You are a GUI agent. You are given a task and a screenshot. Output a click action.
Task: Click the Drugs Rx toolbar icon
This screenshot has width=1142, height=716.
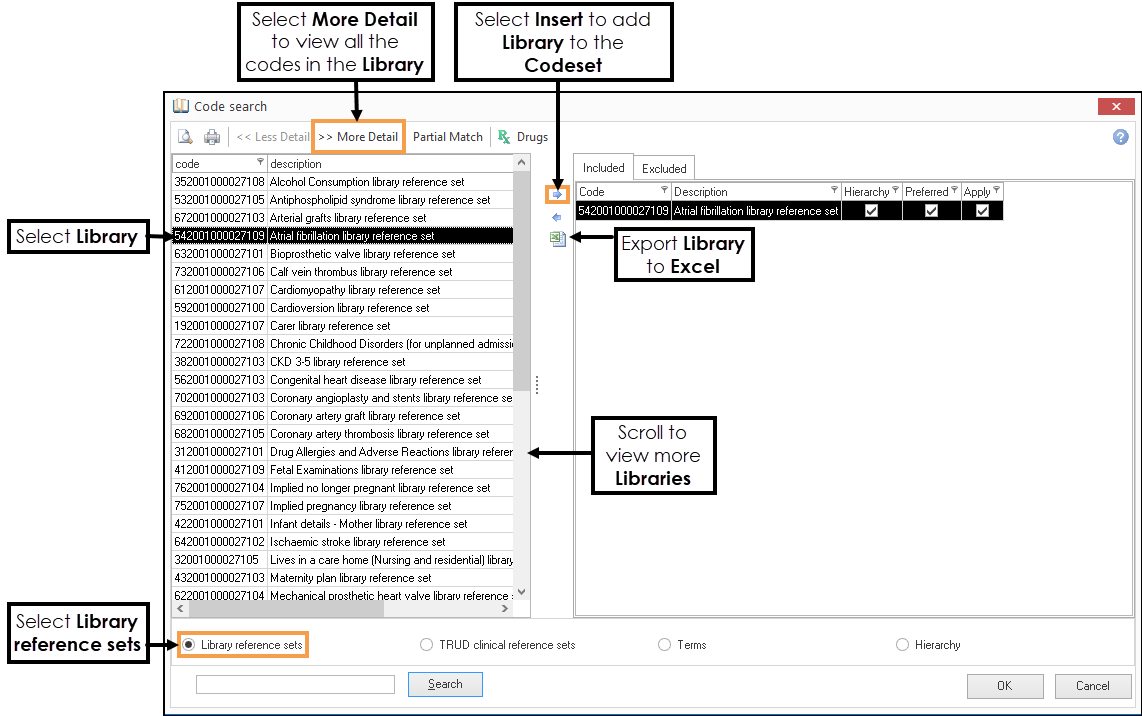click(x=504, y=137)
